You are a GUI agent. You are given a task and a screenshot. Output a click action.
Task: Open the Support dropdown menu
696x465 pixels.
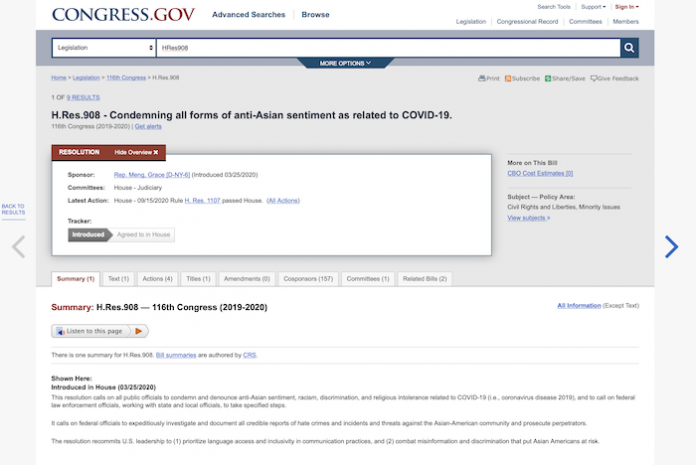pyautogui.click(x=593, y=7)
